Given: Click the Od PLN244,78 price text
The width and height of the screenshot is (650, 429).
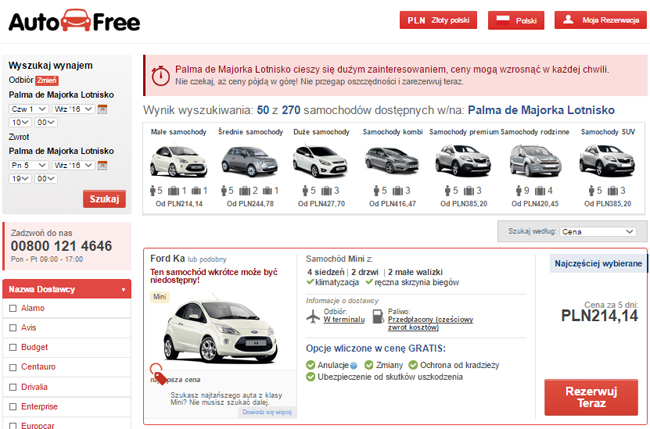Looking at the screenshot, I should [x=250, y=204].
